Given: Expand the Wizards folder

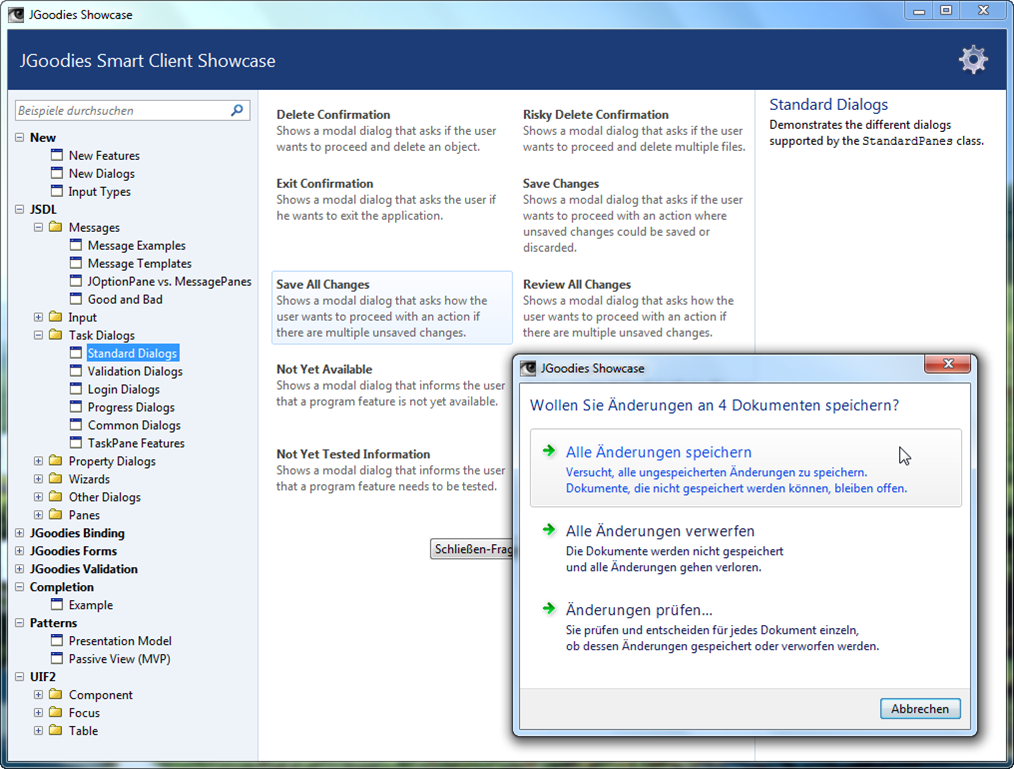Looking at the screenshot, I should pyautogui.click(x=38, y=479).
